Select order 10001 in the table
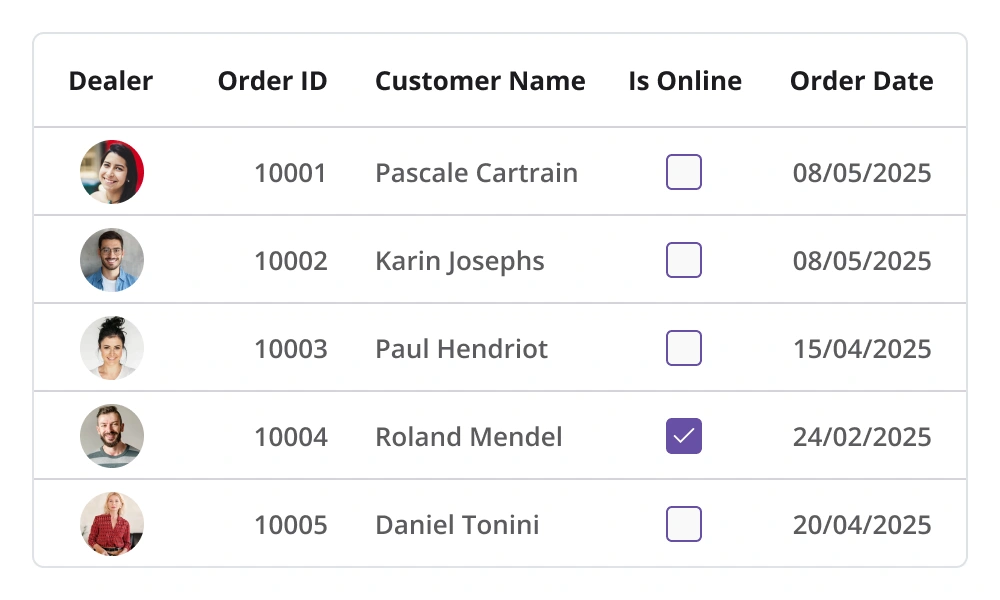Screen dimensions: 1000x600 [291, 172]
